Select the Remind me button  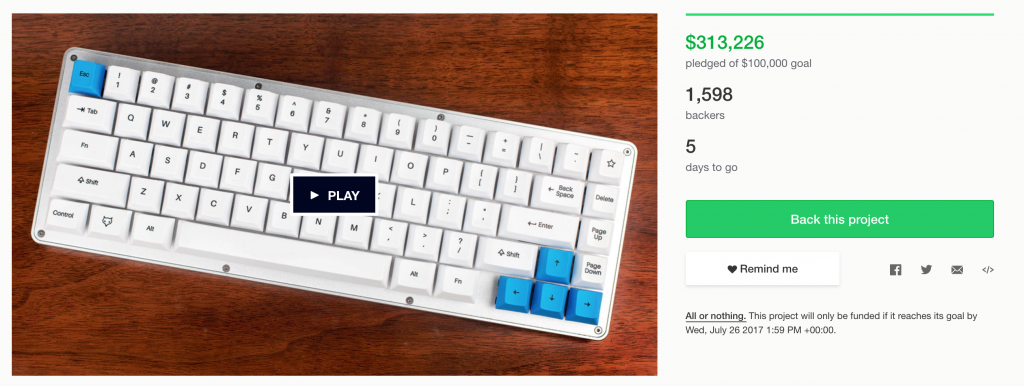click(x=762, y=269)
